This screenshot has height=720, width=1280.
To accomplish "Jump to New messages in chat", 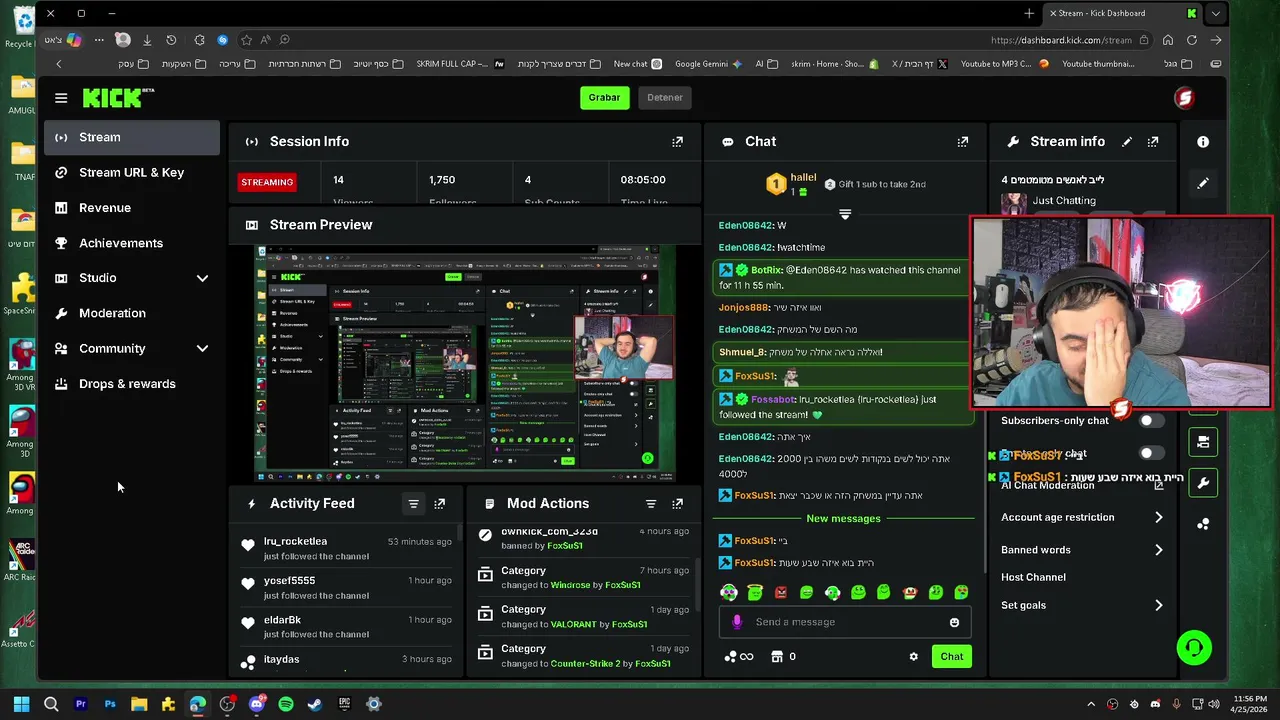I will click(843, 518).
